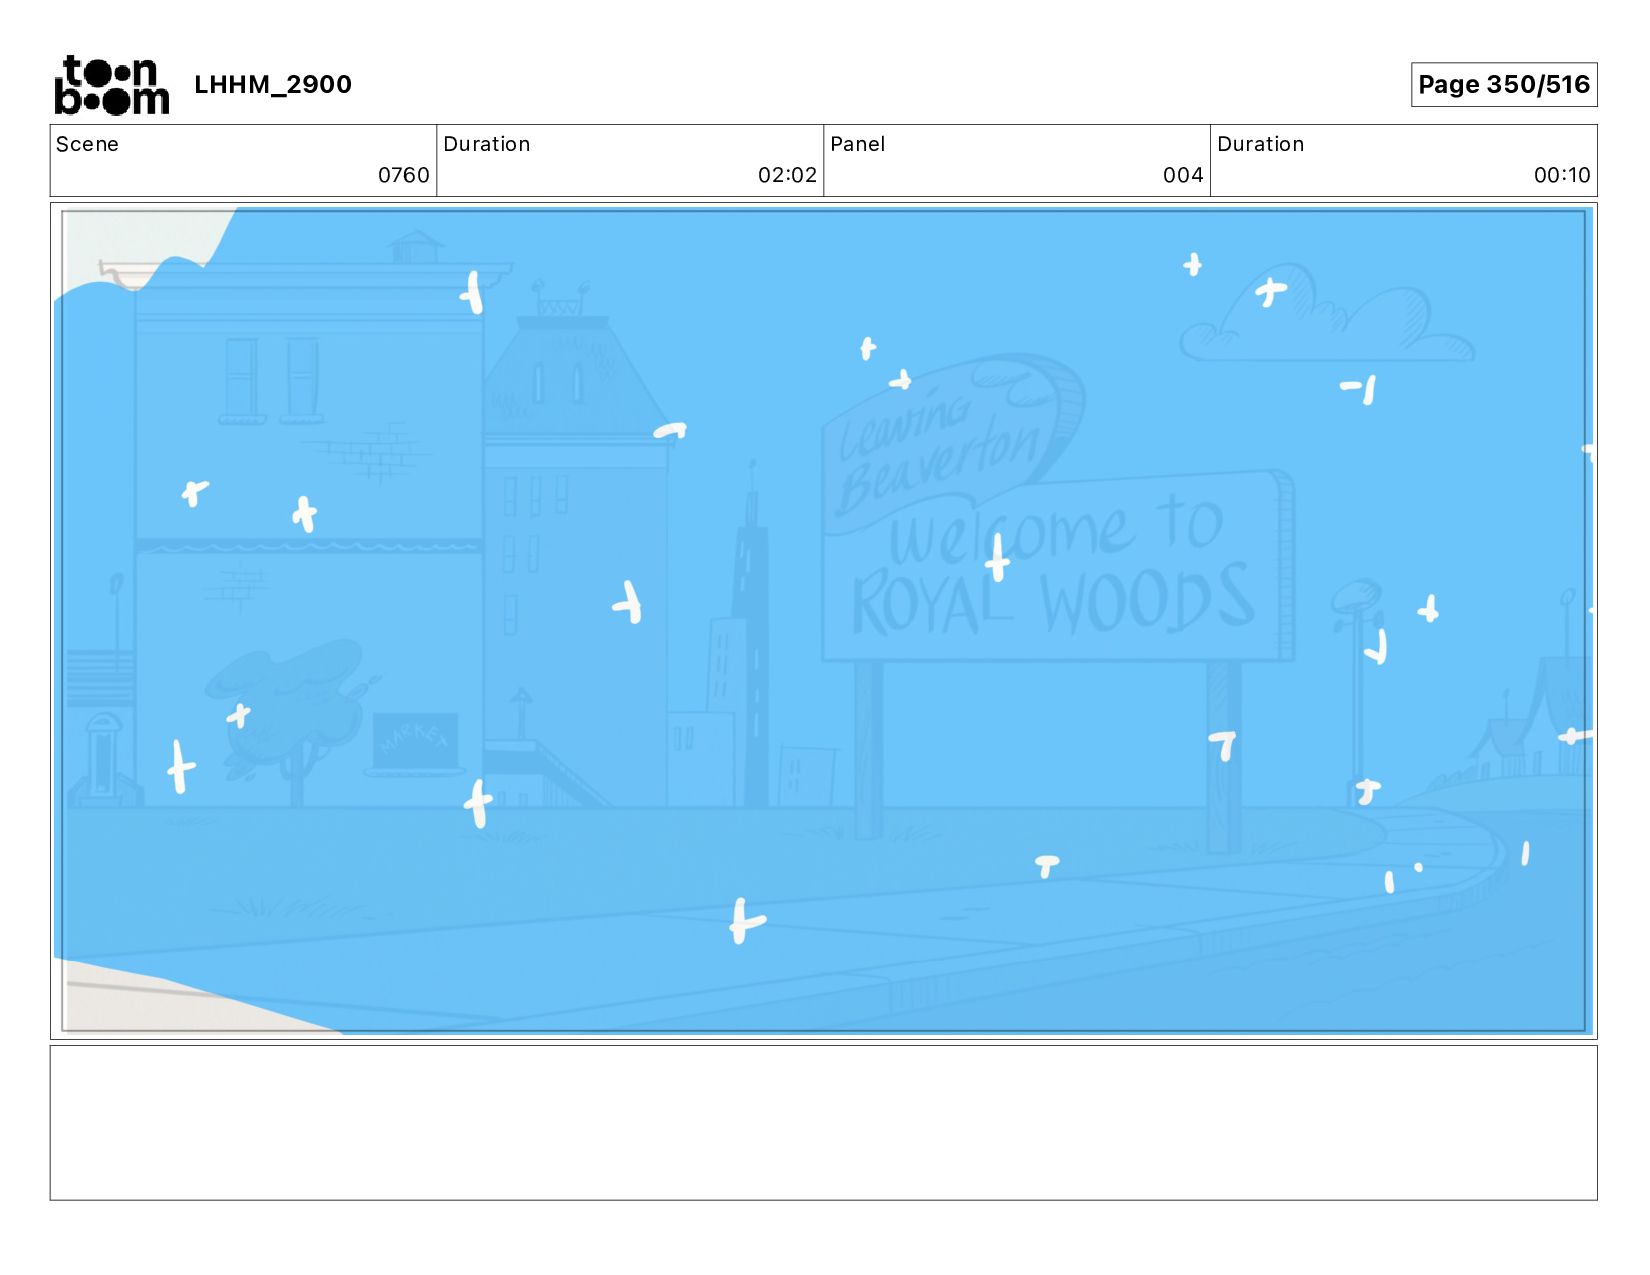The height and width of the screenshot is (1275, 1650).
Task: Select scene duration value 02:02
Action: point(788,175)
